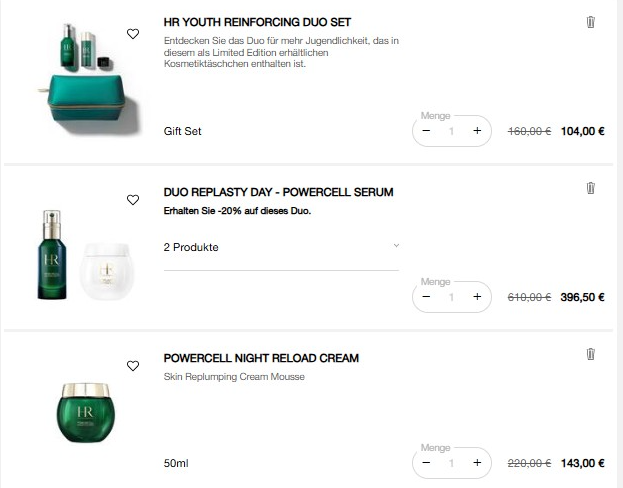
Task: View the serum and cream duo image
Action: tap(84, 258)
